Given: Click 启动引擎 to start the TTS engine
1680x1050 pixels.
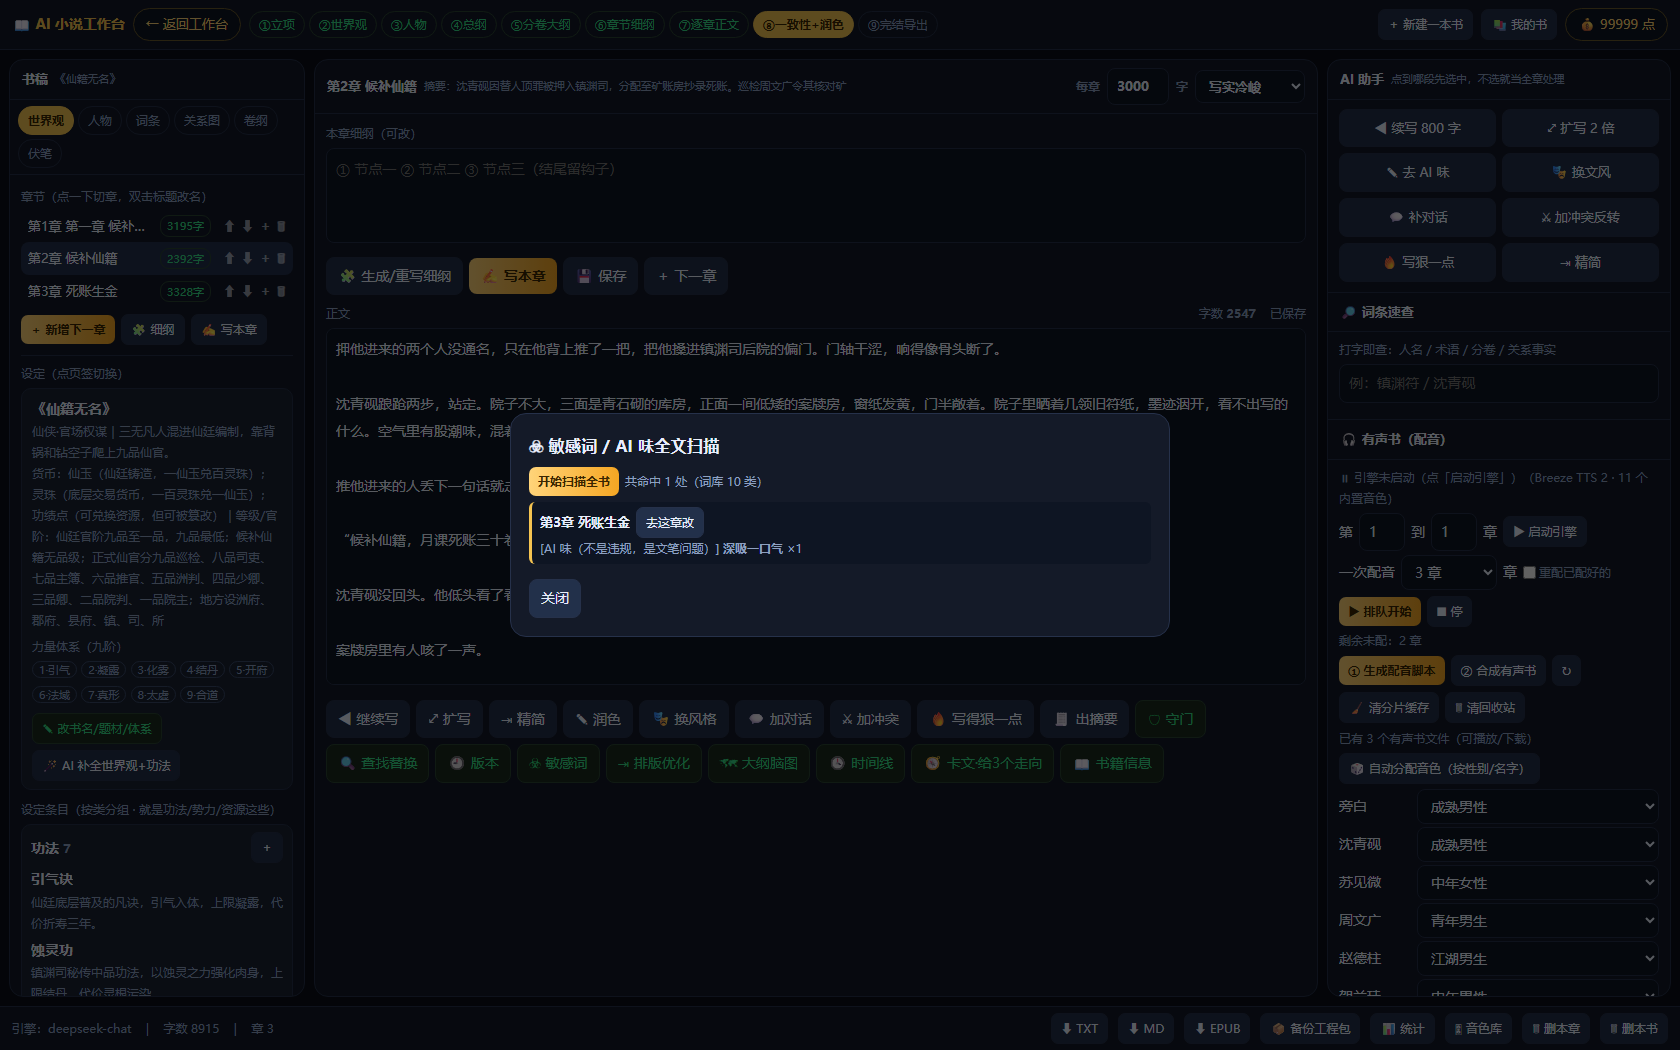Looking at the screenshot, I should 1545,532.
